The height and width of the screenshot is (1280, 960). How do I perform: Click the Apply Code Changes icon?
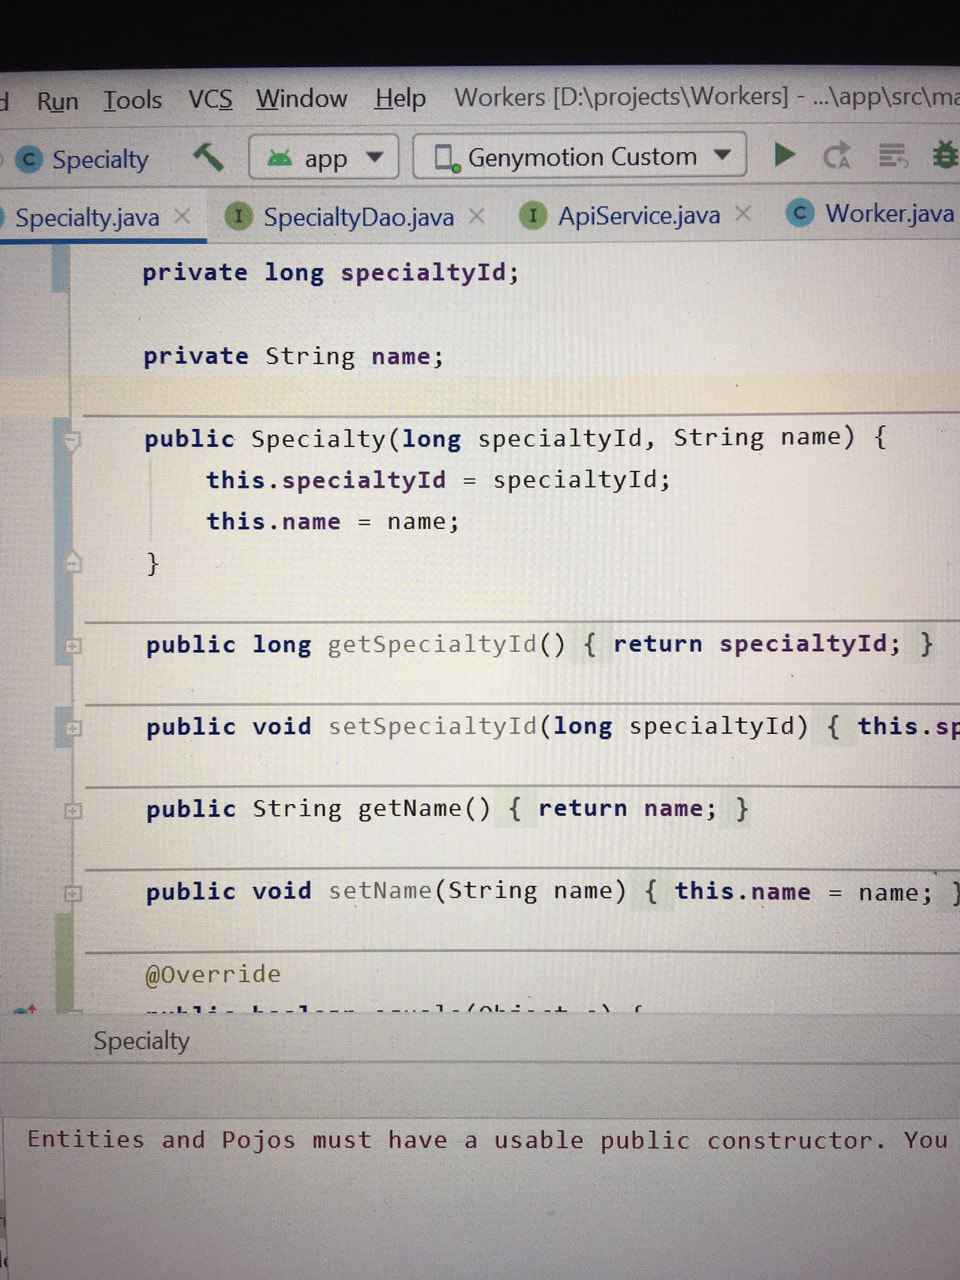[x=892, y=155]
